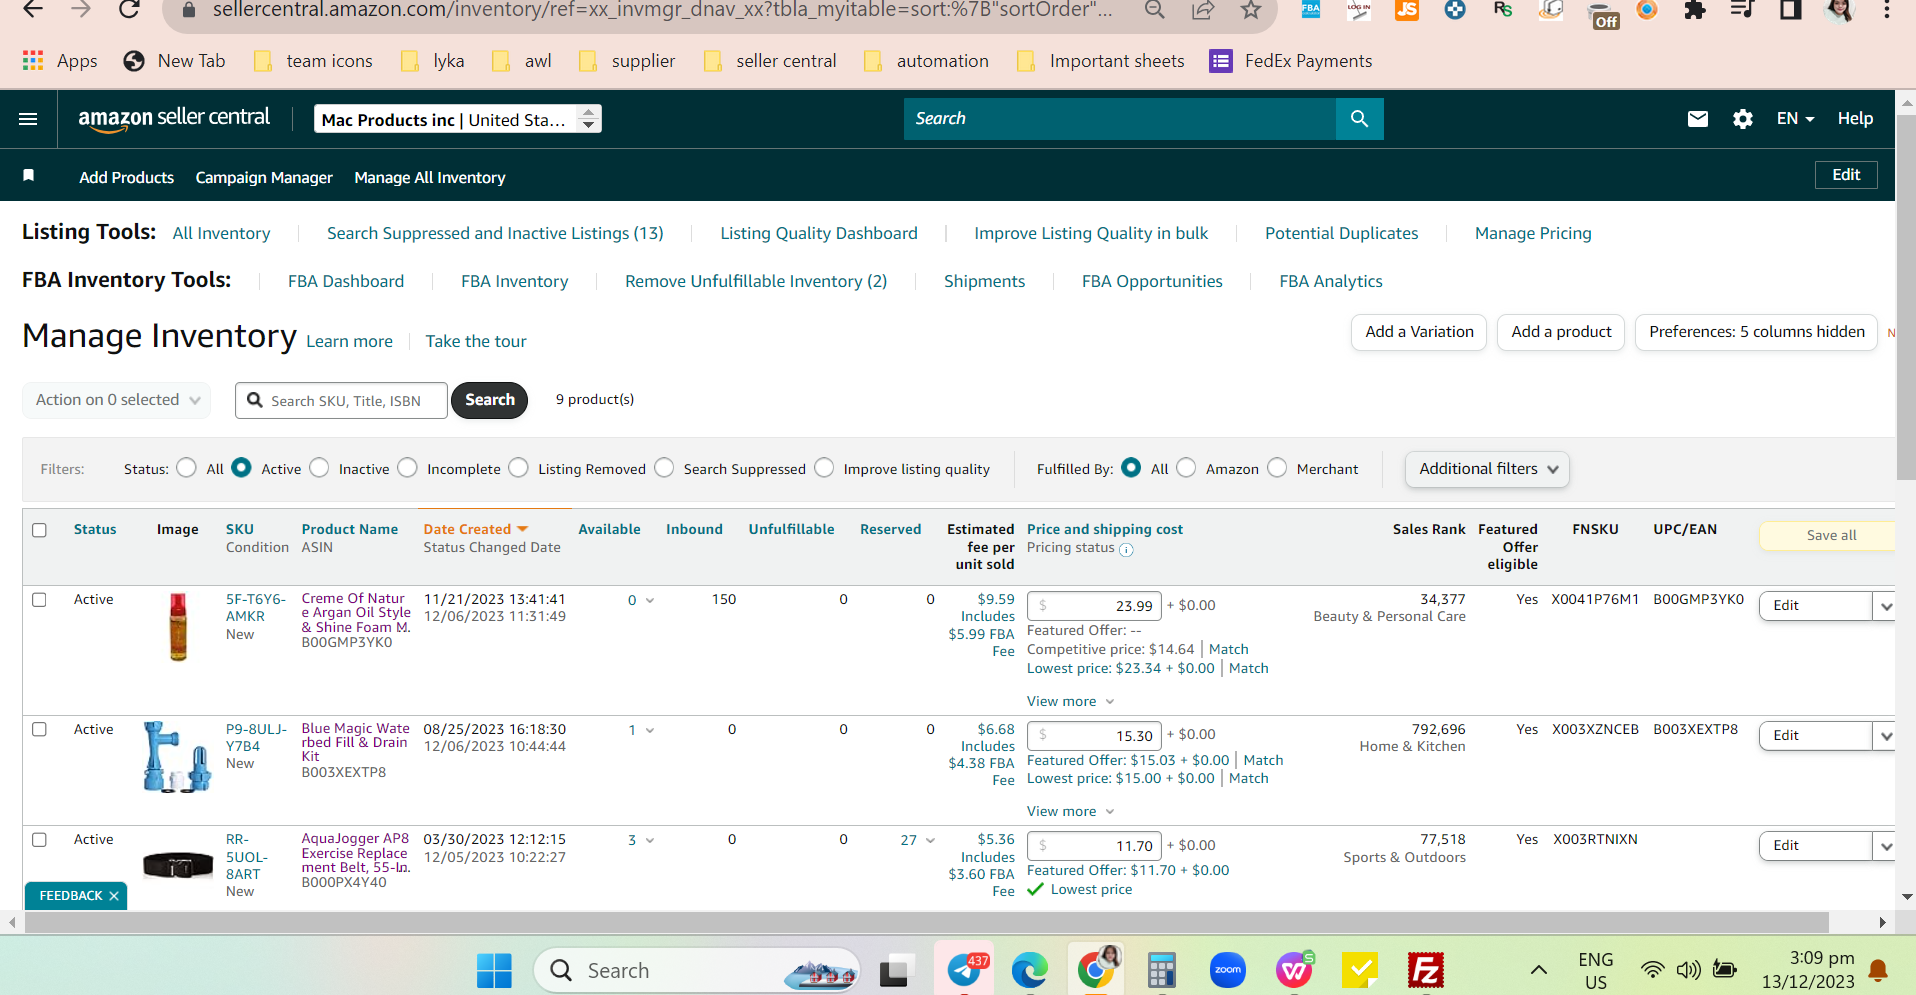This screenshot has height=995, width=1916.
Task: Click the share icon in the address bar
Action: [1203, 10]
